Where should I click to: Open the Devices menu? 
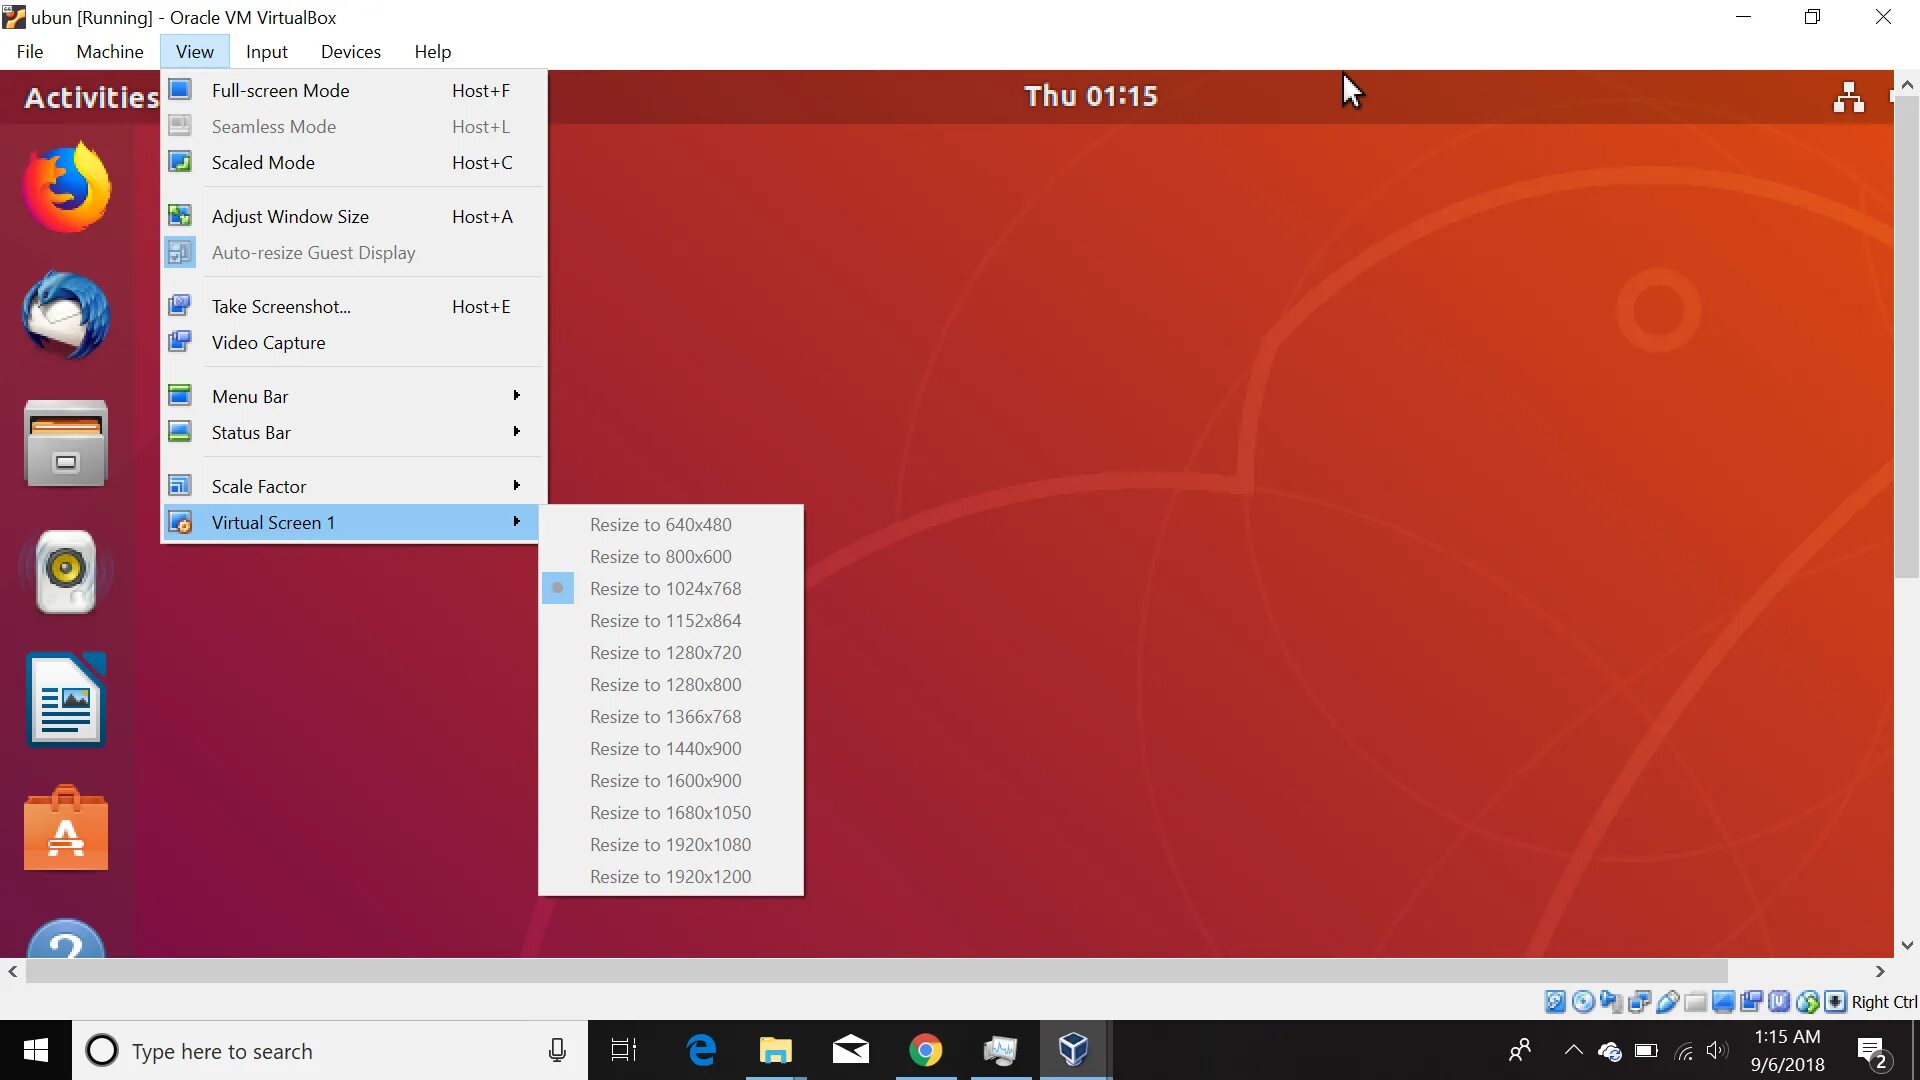tap(351, 52)
